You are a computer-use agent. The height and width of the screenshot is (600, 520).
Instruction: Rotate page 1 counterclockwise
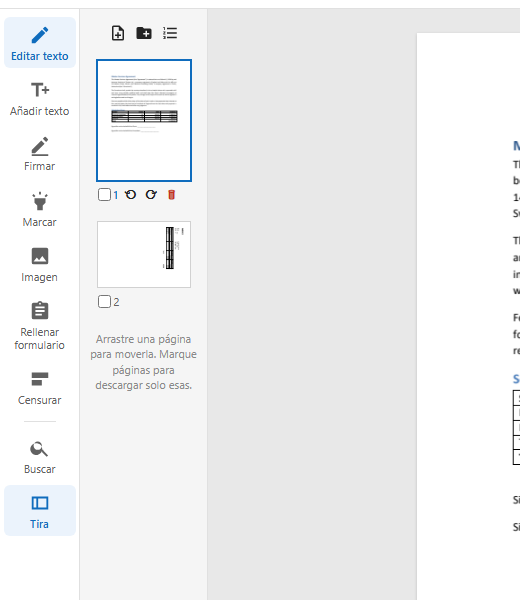click(130, 195)
